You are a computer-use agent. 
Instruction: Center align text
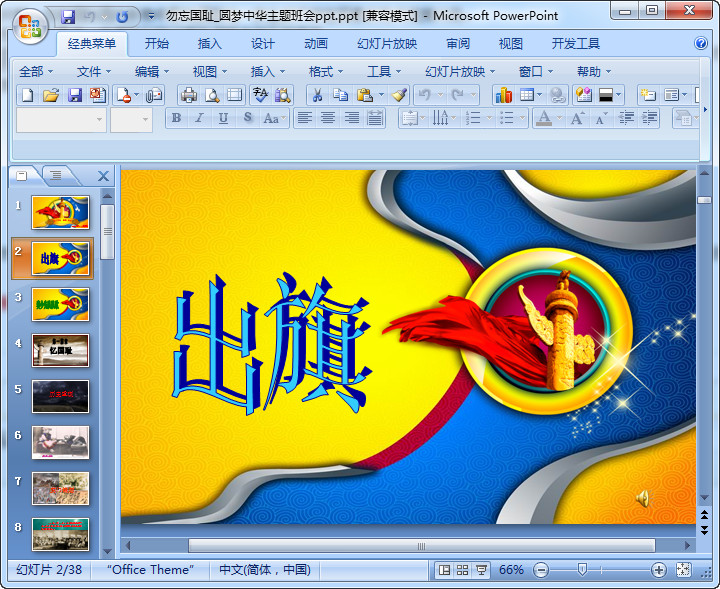tap(328, 118)
